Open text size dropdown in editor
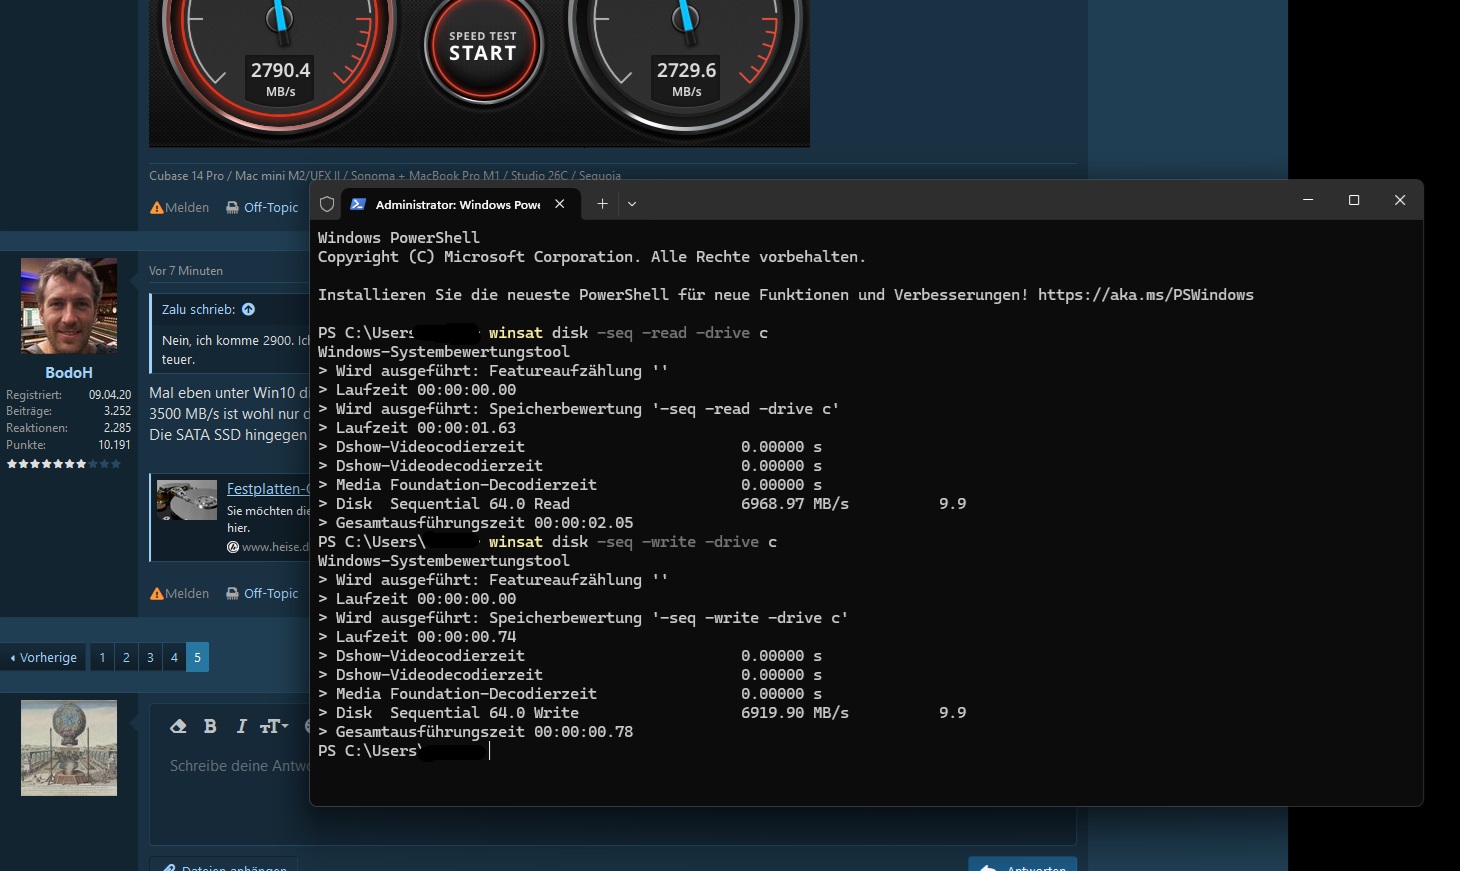 coord(274,726)
